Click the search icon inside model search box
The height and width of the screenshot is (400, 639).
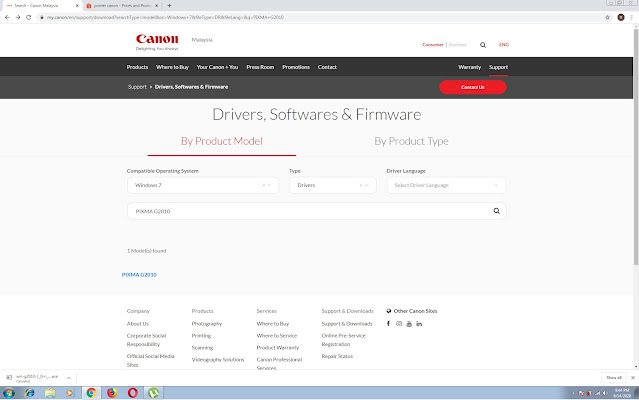click(x=496, y=211)
